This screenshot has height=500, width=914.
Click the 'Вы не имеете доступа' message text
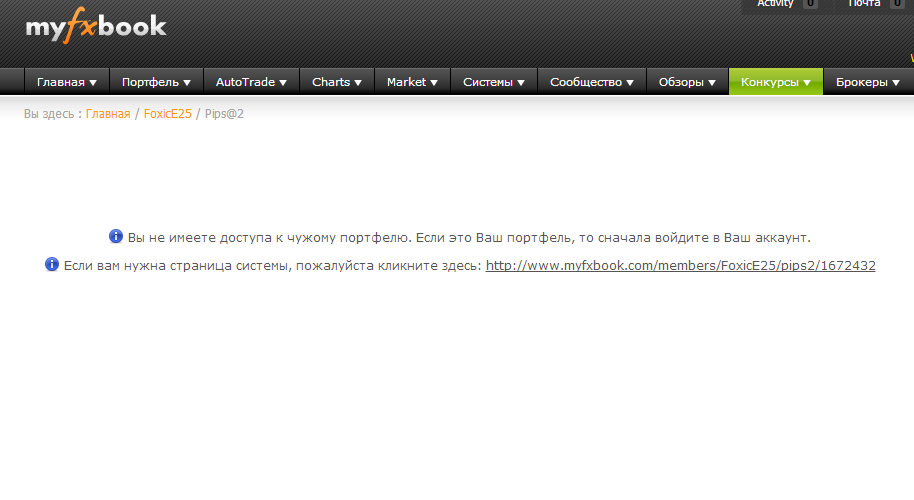click(x=469, y=237)
